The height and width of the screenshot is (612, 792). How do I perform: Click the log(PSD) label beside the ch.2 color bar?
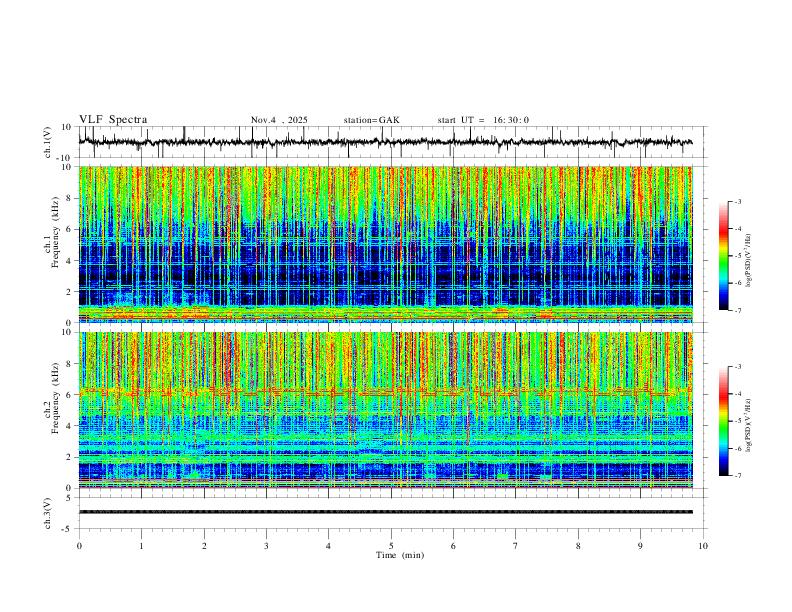coord(749,426)
